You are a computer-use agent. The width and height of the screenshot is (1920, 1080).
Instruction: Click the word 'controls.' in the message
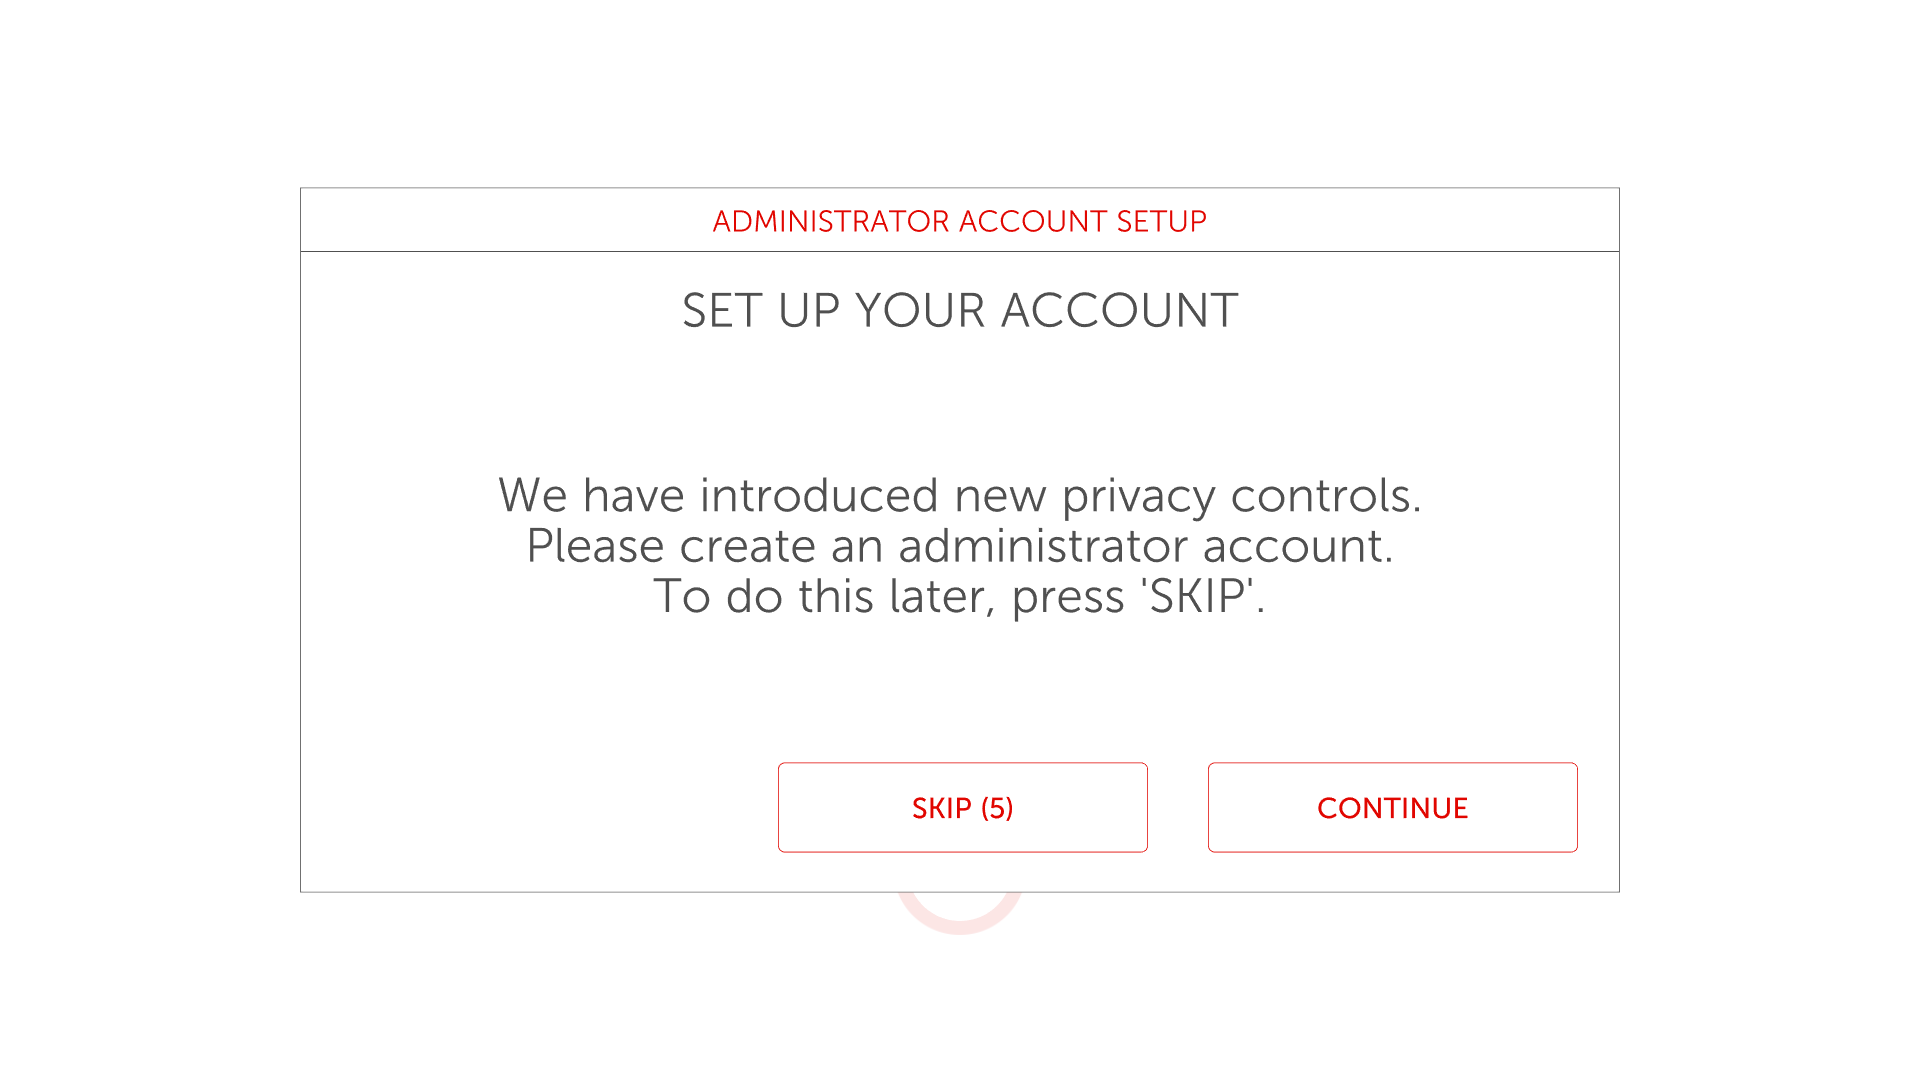pos(1325,496)
